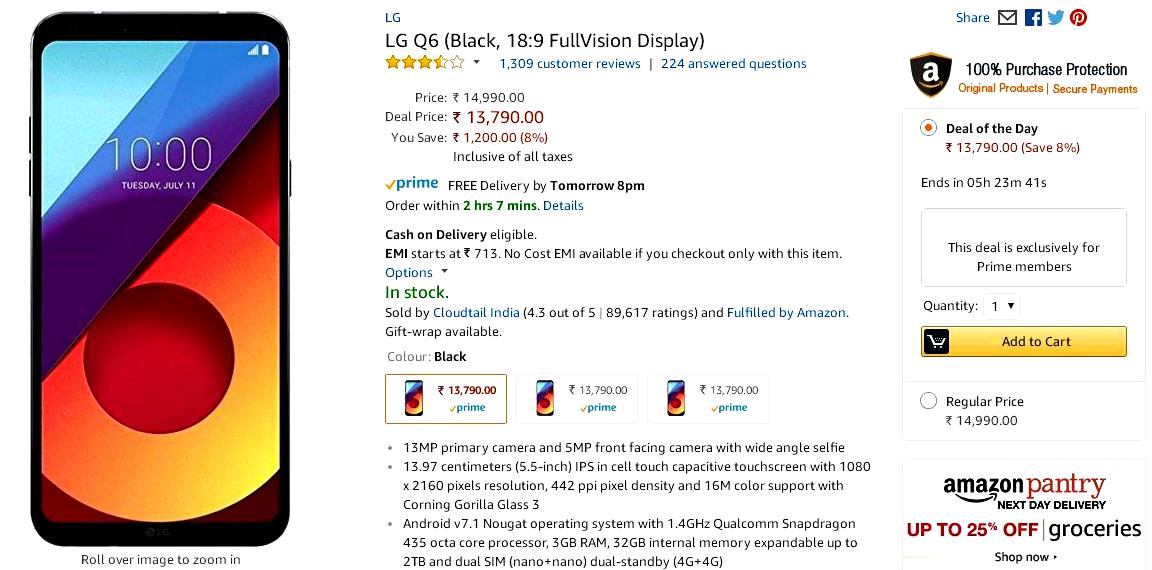Click the LG Q6 product image
Image resolution: width=1152 pixels, height=570 pixels.
point(160,279)
